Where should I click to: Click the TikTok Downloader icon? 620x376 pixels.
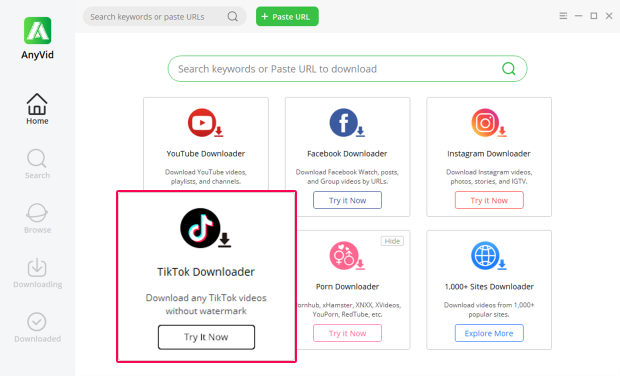[x=205, y=228]
